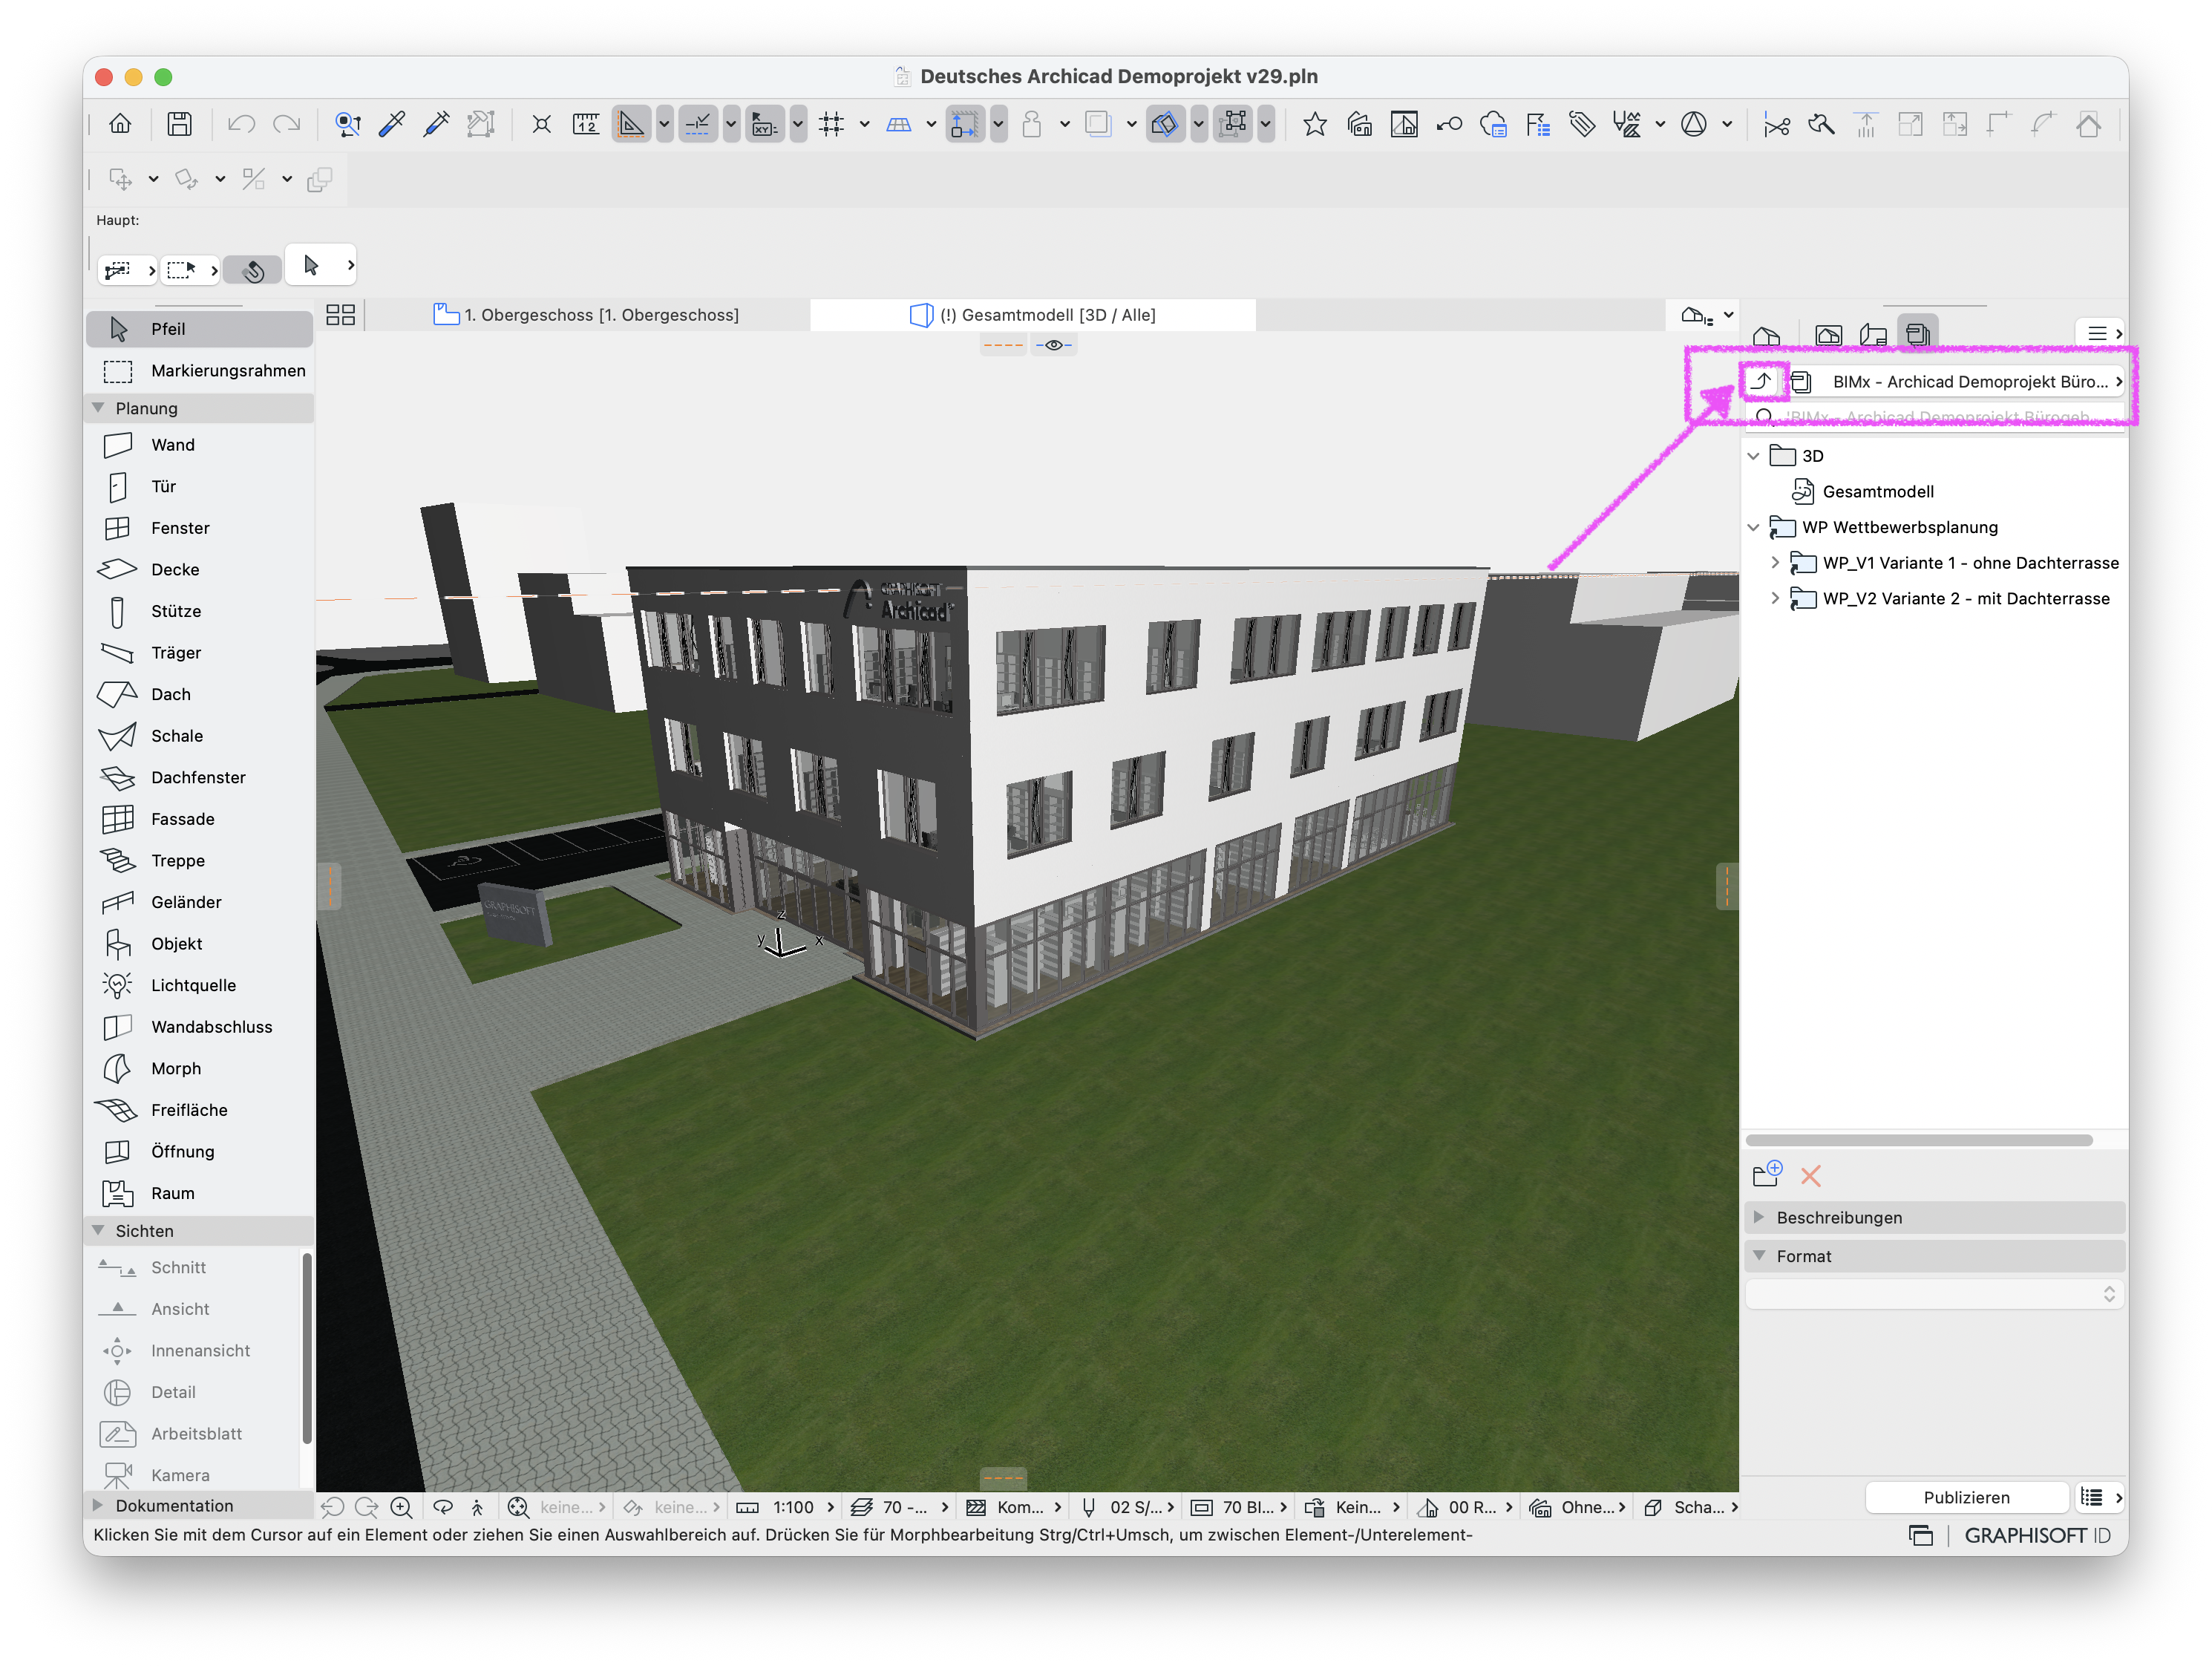Toggle the grid snap button
Image resolution: width=2212 pixels, height=1666 pixels.
click(831, 124)
